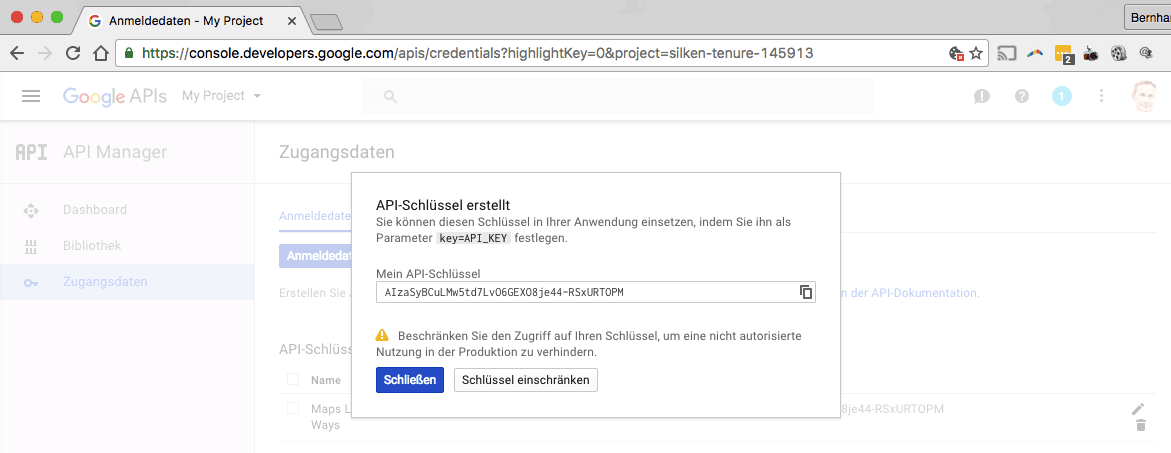Image resolution: width=1171 pixels, height=453 pixels.
Task: Select the API key text field
Action: click(x=596, y=293)
